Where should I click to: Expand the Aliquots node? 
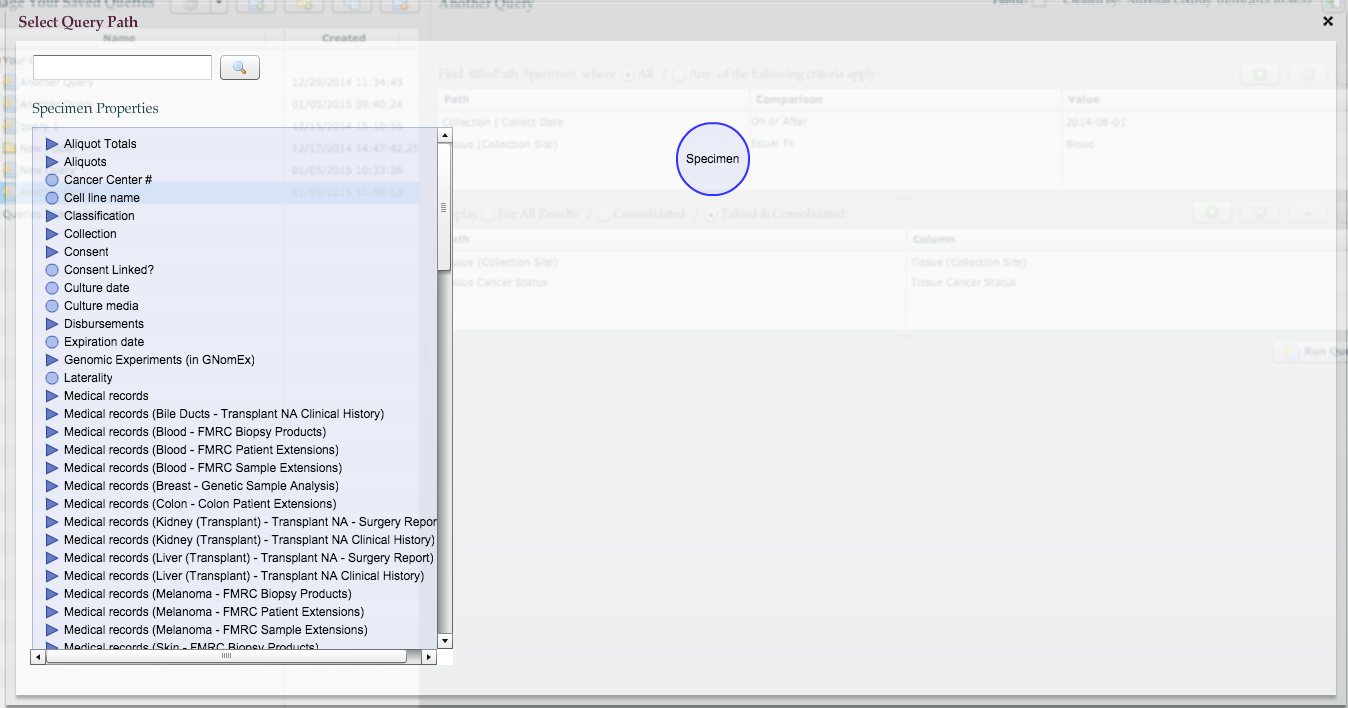[x=52, y=162]
